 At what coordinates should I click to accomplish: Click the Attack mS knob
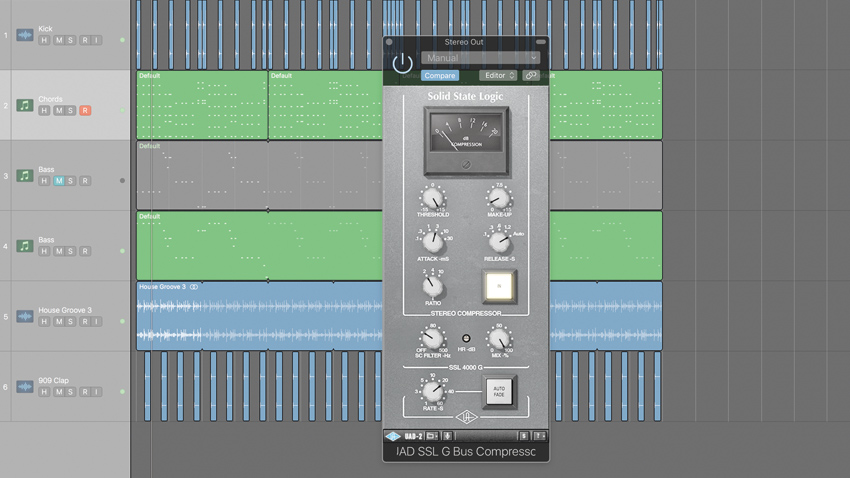(433, 242)
